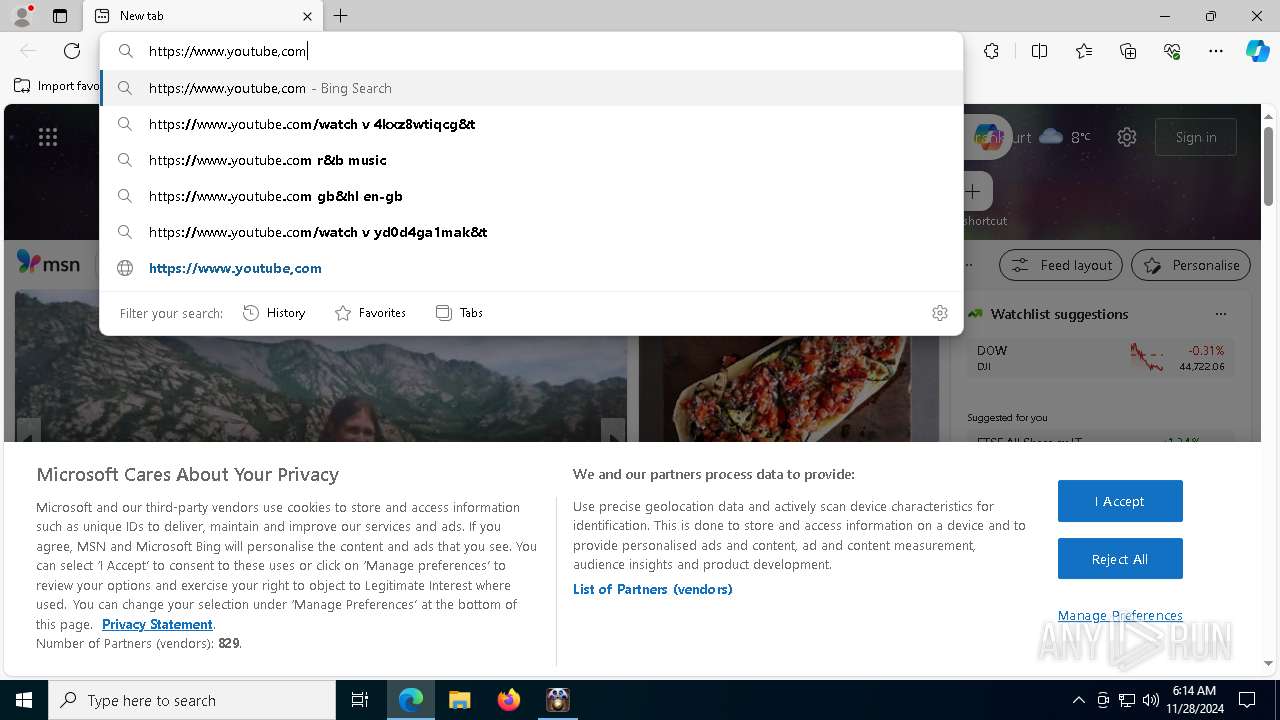Screen dimensions: 1280x720
Task: Open the Copilot sidebar icon
Action: [1257, 51]
